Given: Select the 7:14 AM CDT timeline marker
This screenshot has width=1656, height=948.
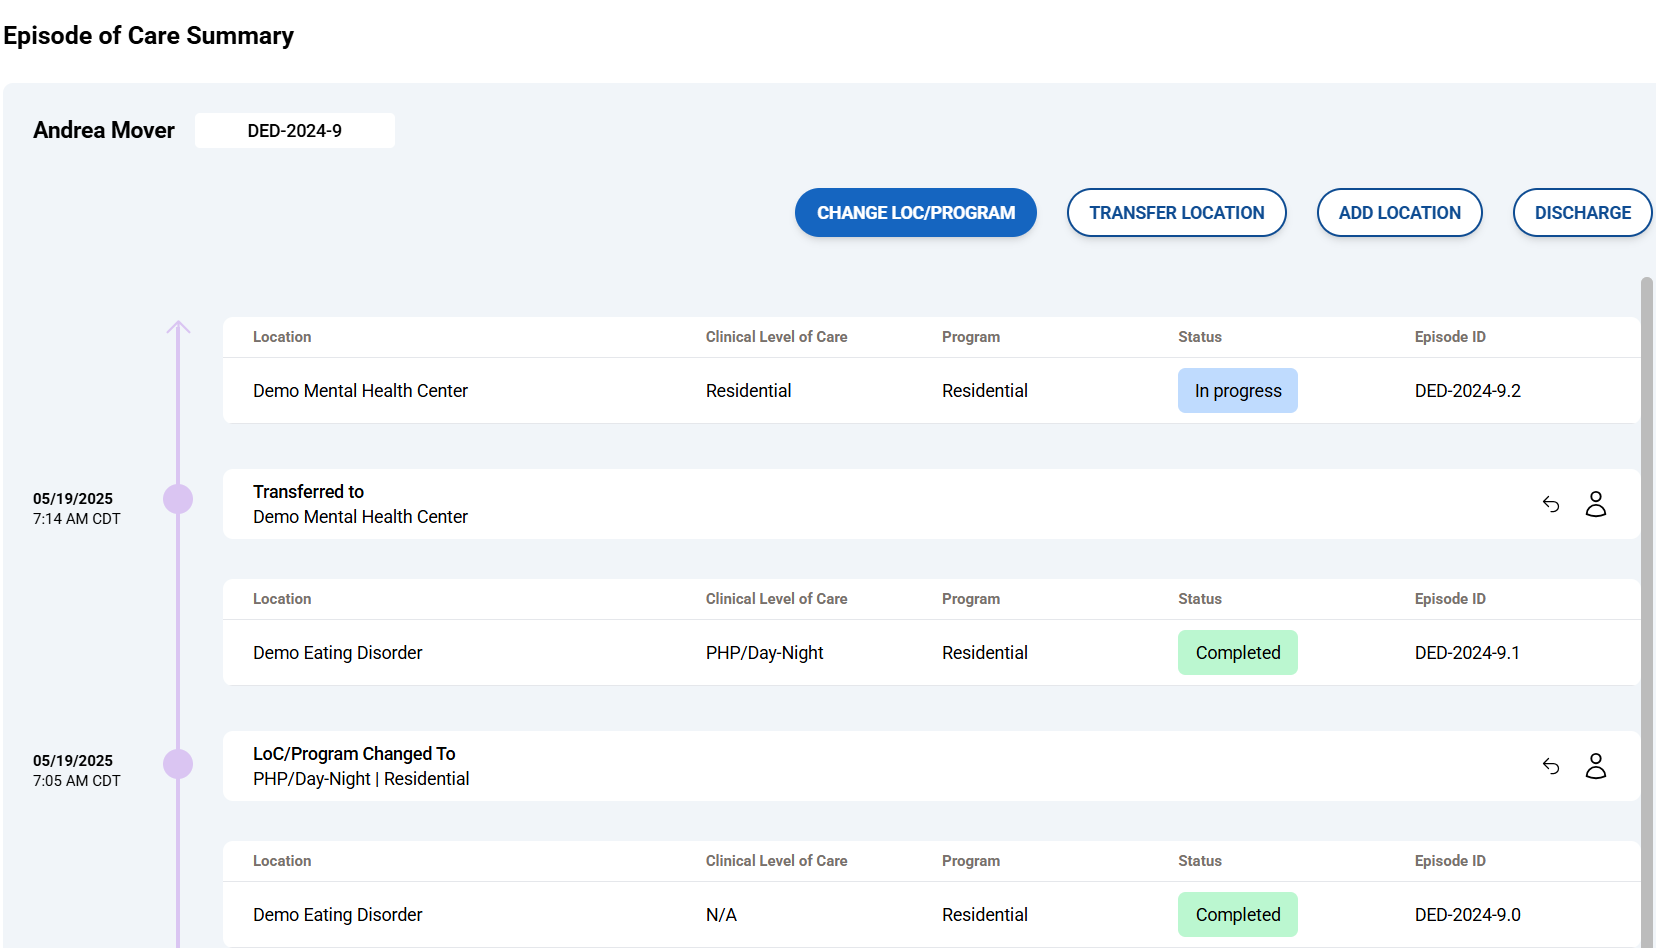Looking at the screenshot, I should click(178, 499).
